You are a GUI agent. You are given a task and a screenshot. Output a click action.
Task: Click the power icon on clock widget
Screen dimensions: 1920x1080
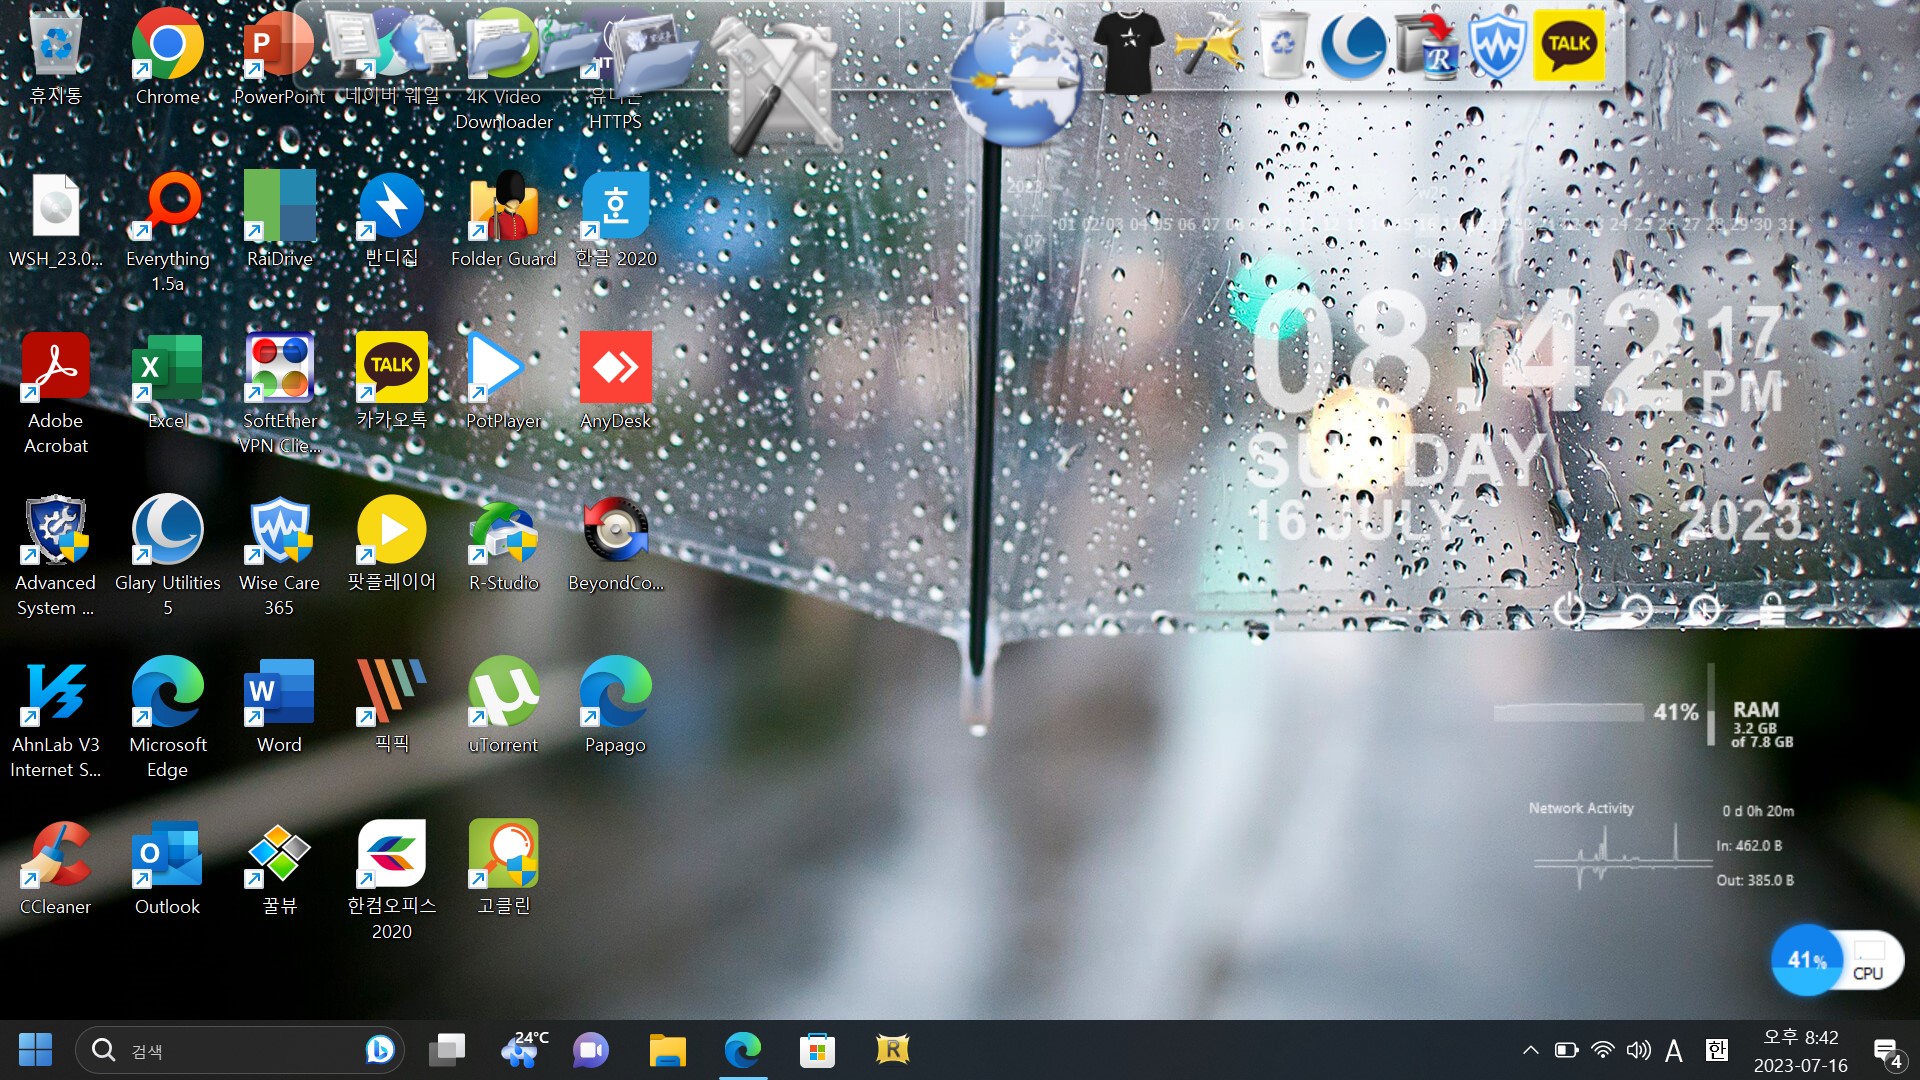(x=1569, y=608)
